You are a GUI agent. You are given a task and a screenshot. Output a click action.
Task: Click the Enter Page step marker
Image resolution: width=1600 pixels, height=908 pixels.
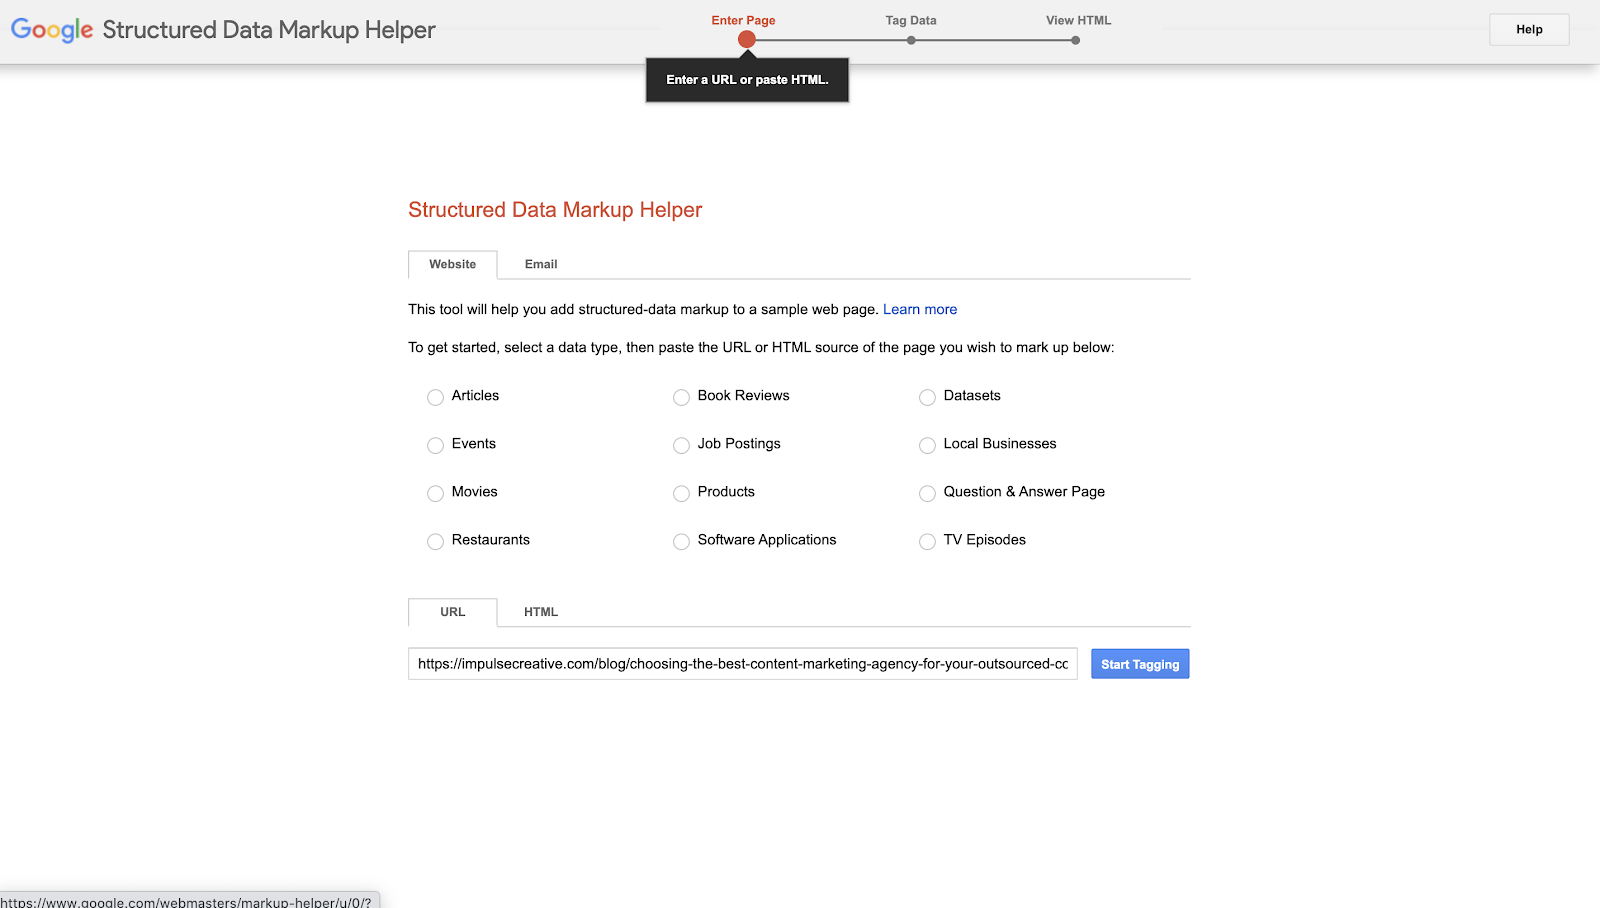(747, 40)
